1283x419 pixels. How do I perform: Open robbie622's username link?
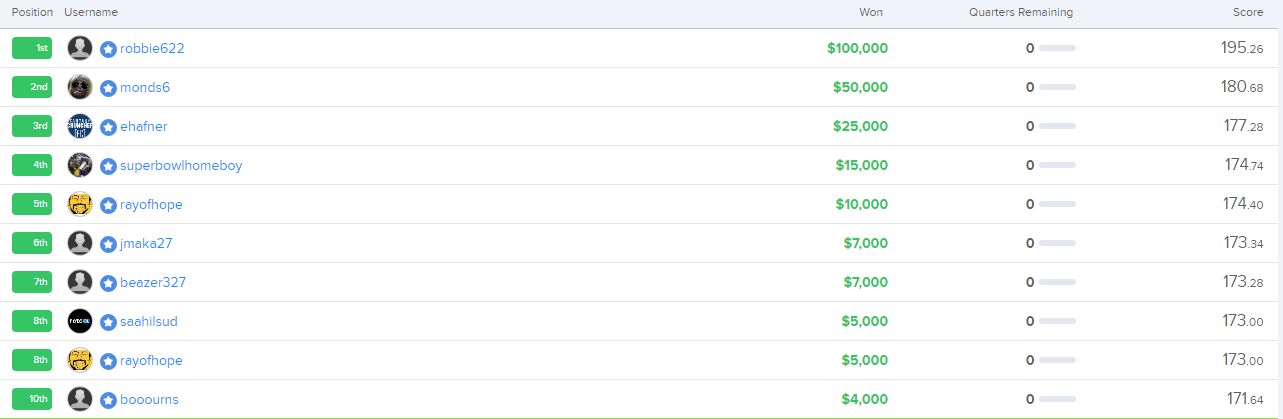point(152,48)
